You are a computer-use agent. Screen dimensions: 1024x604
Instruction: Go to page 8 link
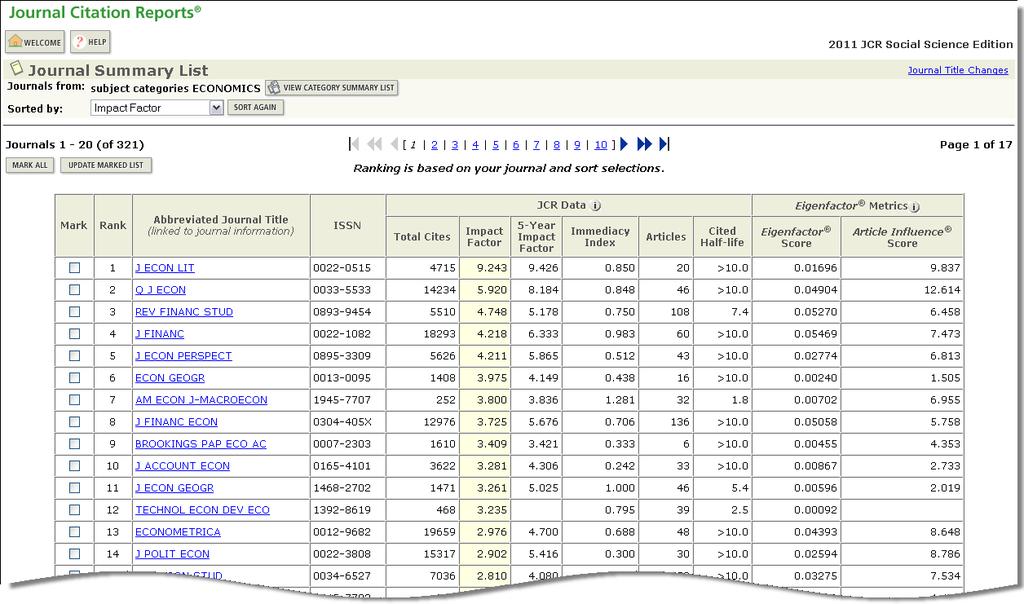[x=556, y=144]
